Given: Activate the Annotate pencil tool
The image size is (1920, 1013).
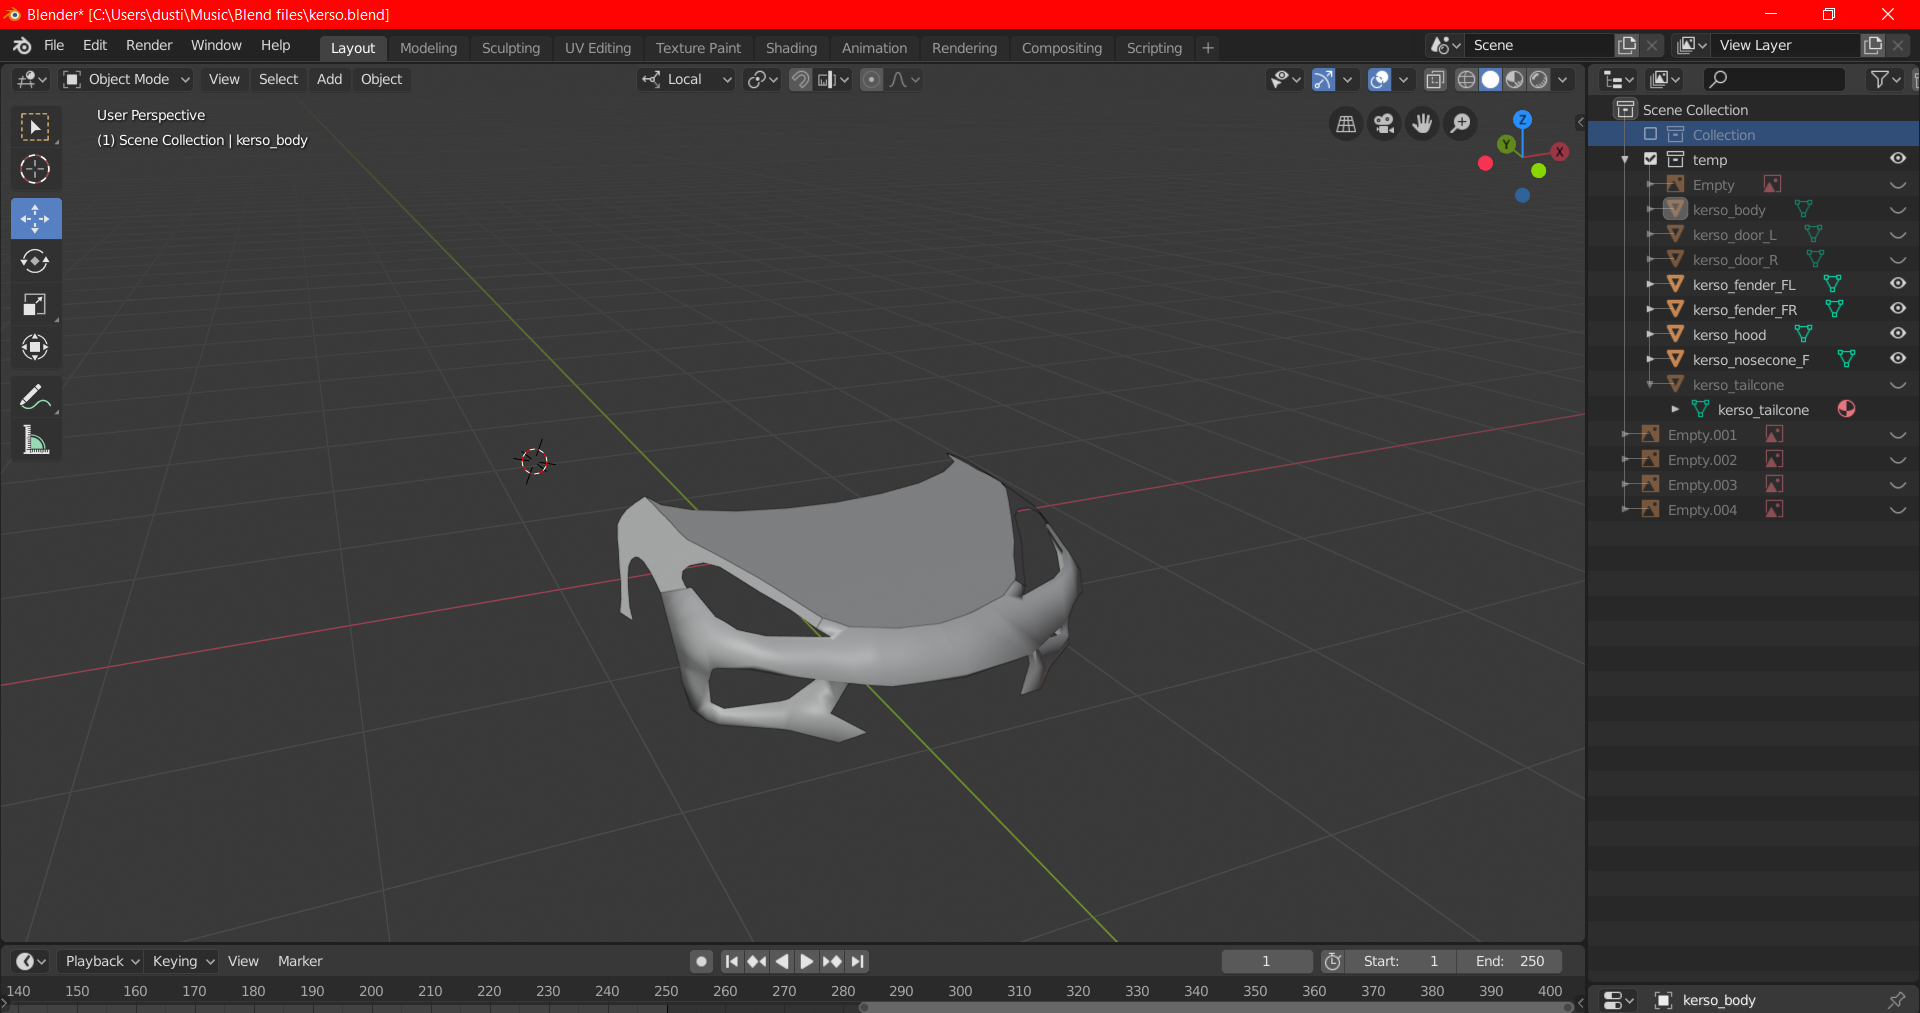Looking at the screenshot, I should pos(35,397).
